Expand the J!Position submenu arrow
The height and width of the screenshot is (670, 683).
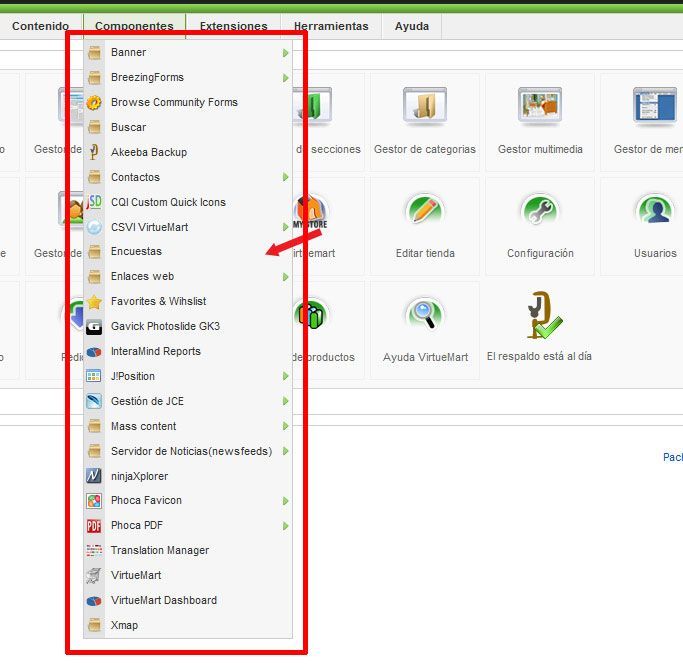point(285,376)
